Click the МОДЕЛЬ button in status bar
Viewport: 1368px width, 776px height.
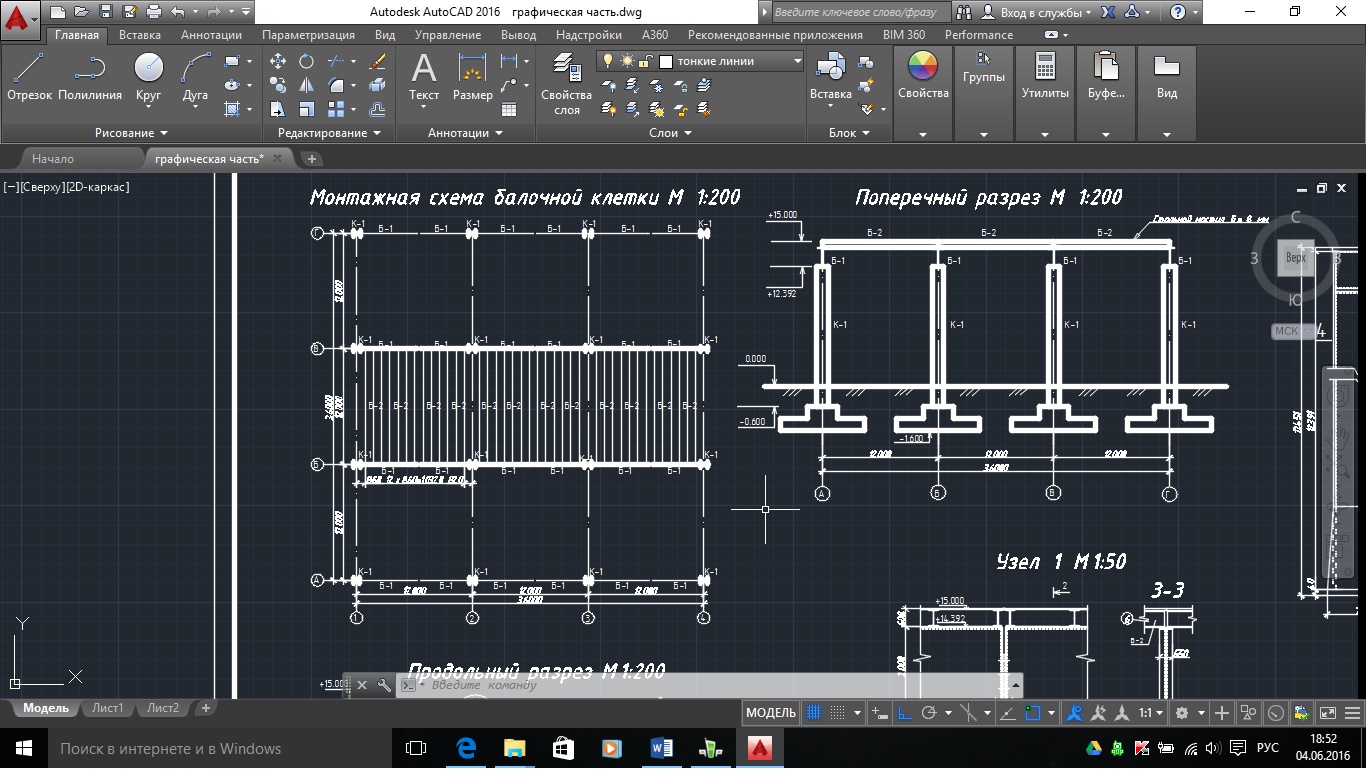point(772,713)
